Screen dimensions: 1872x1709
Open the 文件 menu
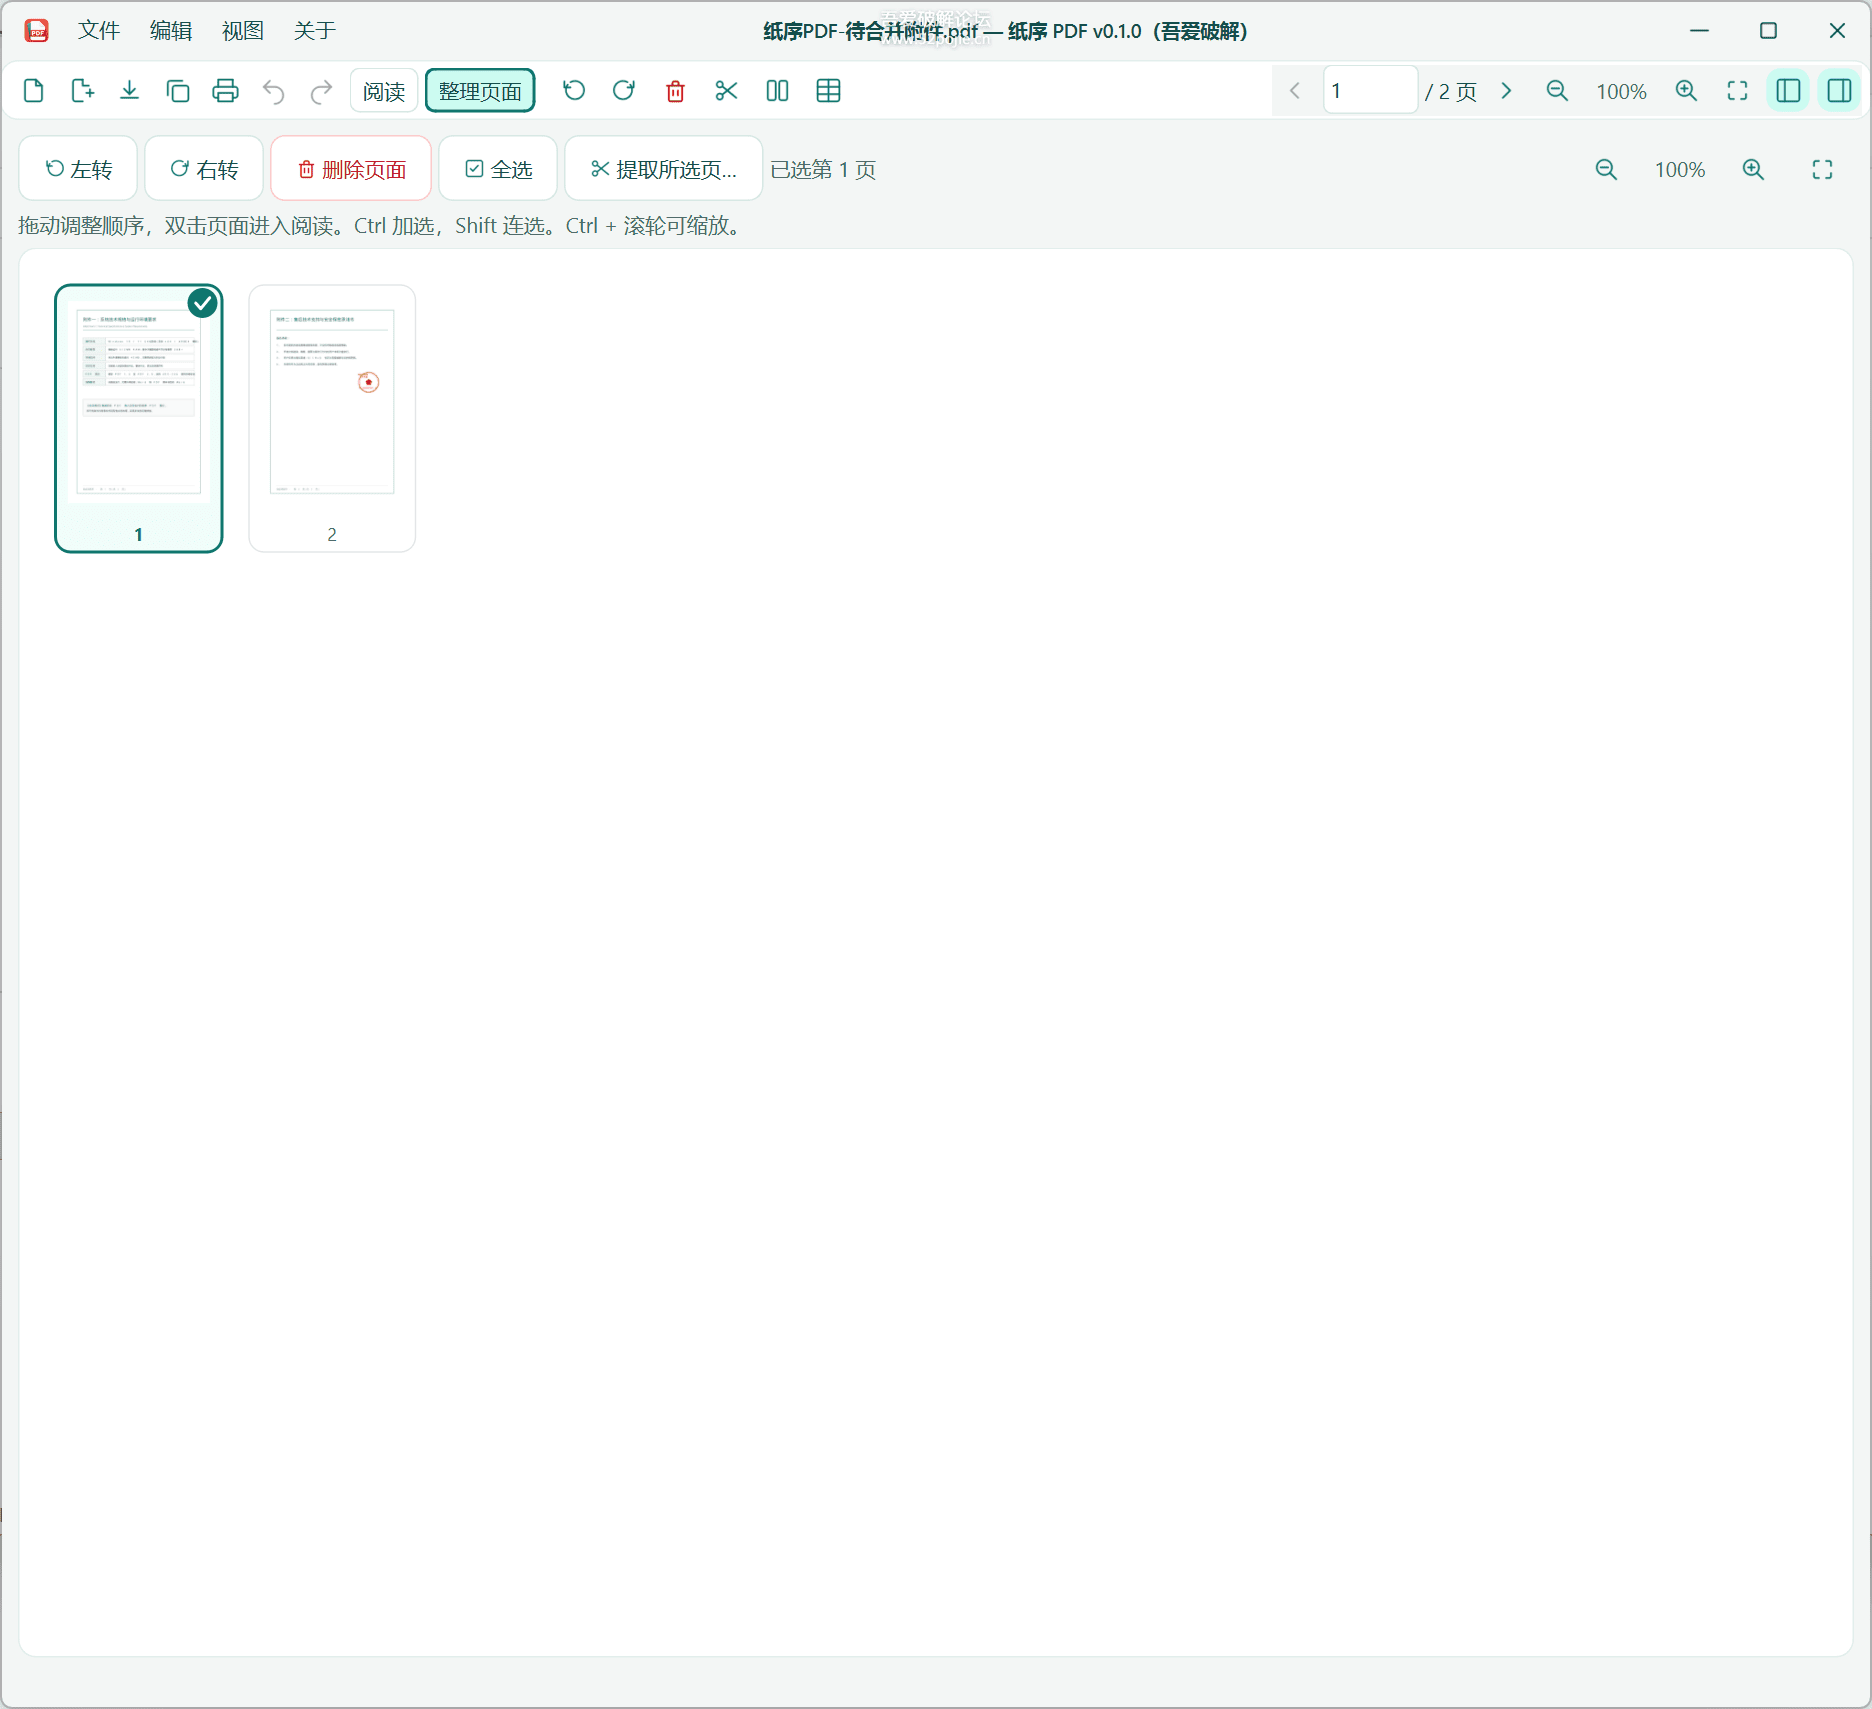click(x=99, y=31)
